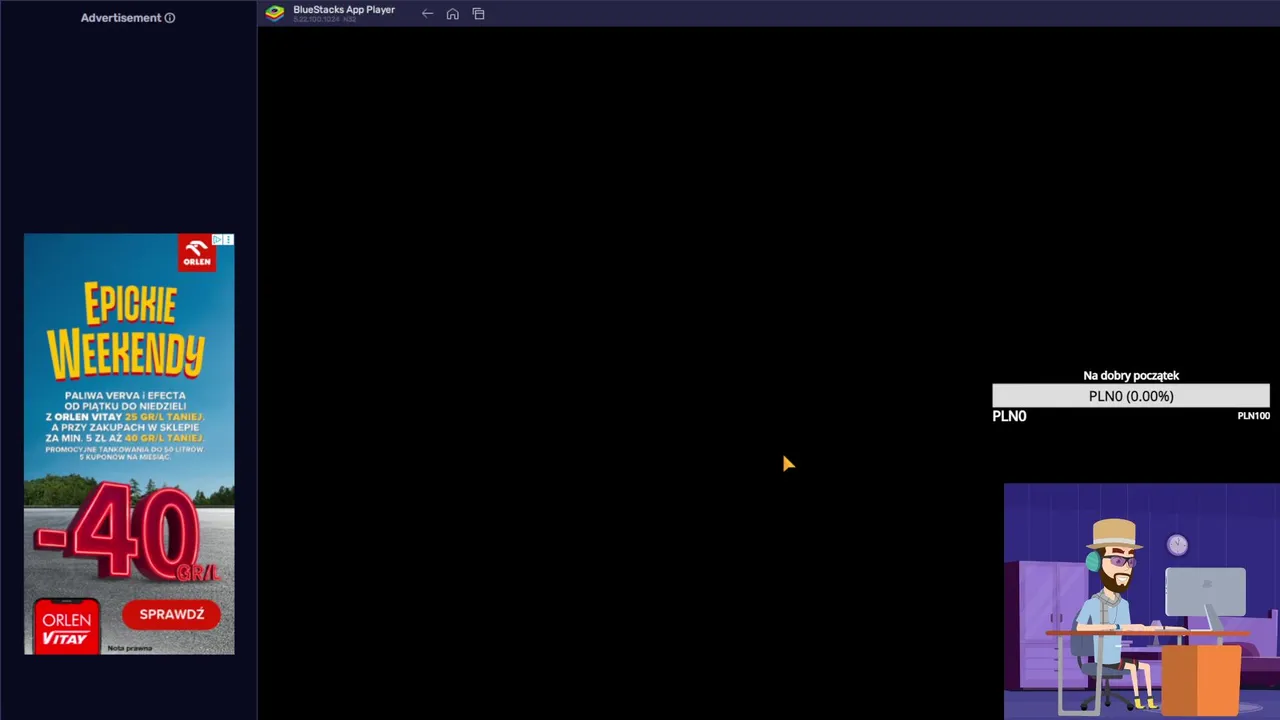Viewport: 1280px width, 720px height.
Task: Click the Advertisement label
Action: click(x=121, y=18)
